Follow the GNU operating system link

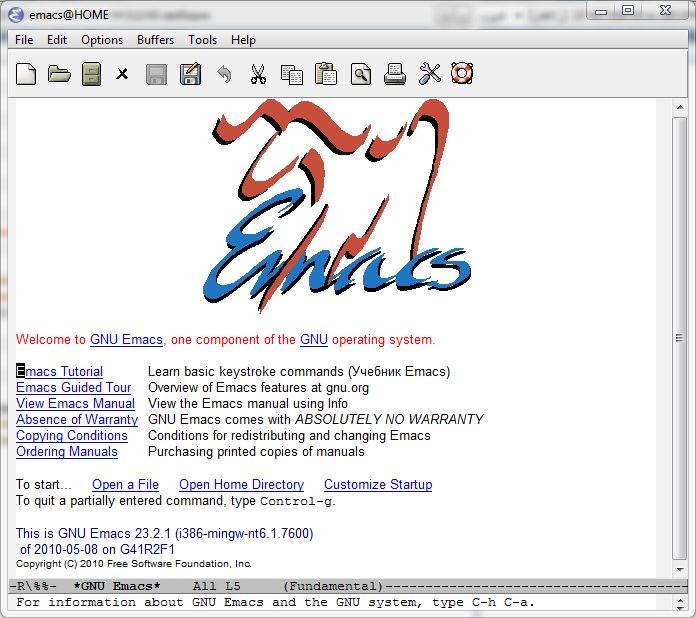(x=314, y=340)
